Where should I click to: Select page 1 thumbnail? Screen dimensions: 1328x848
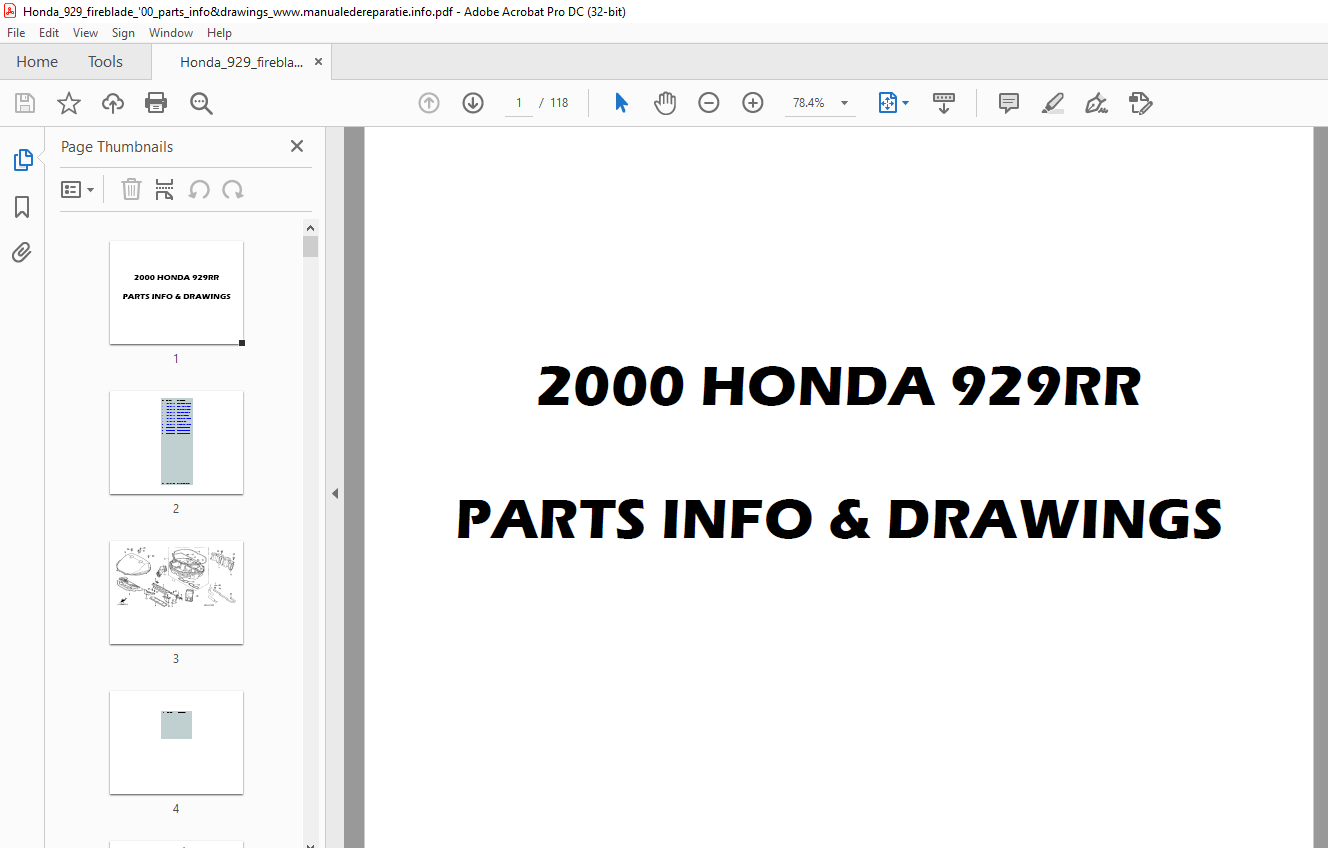176,292
